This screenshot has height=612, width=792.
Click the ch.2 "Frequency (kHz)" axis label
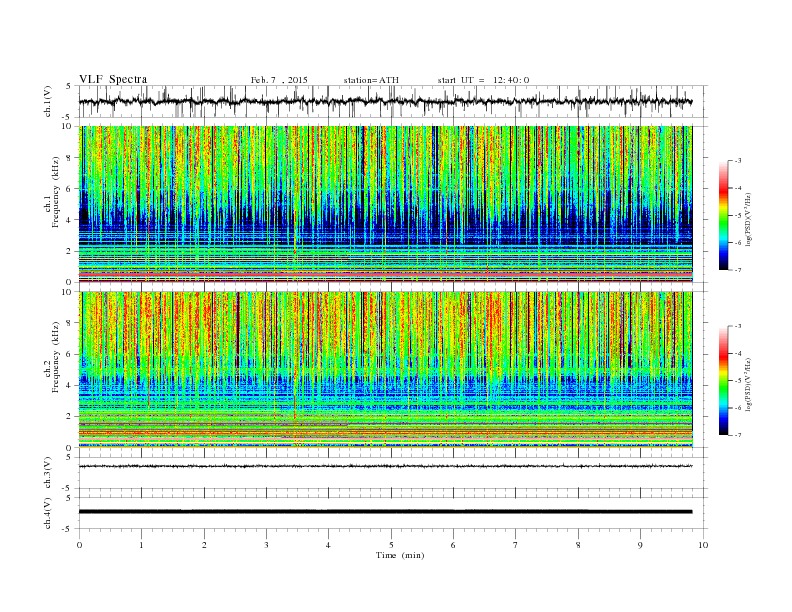point(56,356)
